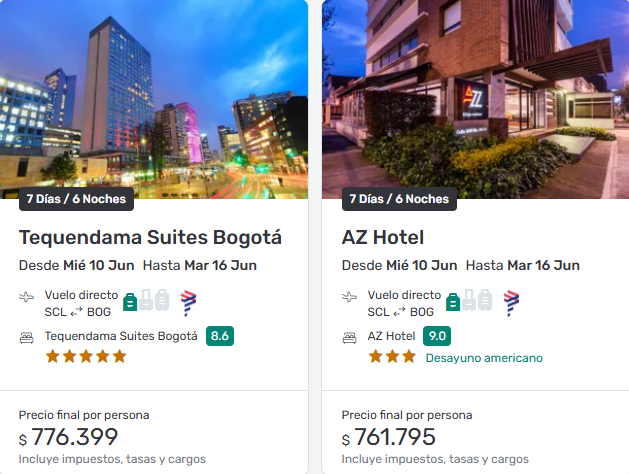
Task: Open the AZ Hotel package title
Action: (x=383, y=237)
